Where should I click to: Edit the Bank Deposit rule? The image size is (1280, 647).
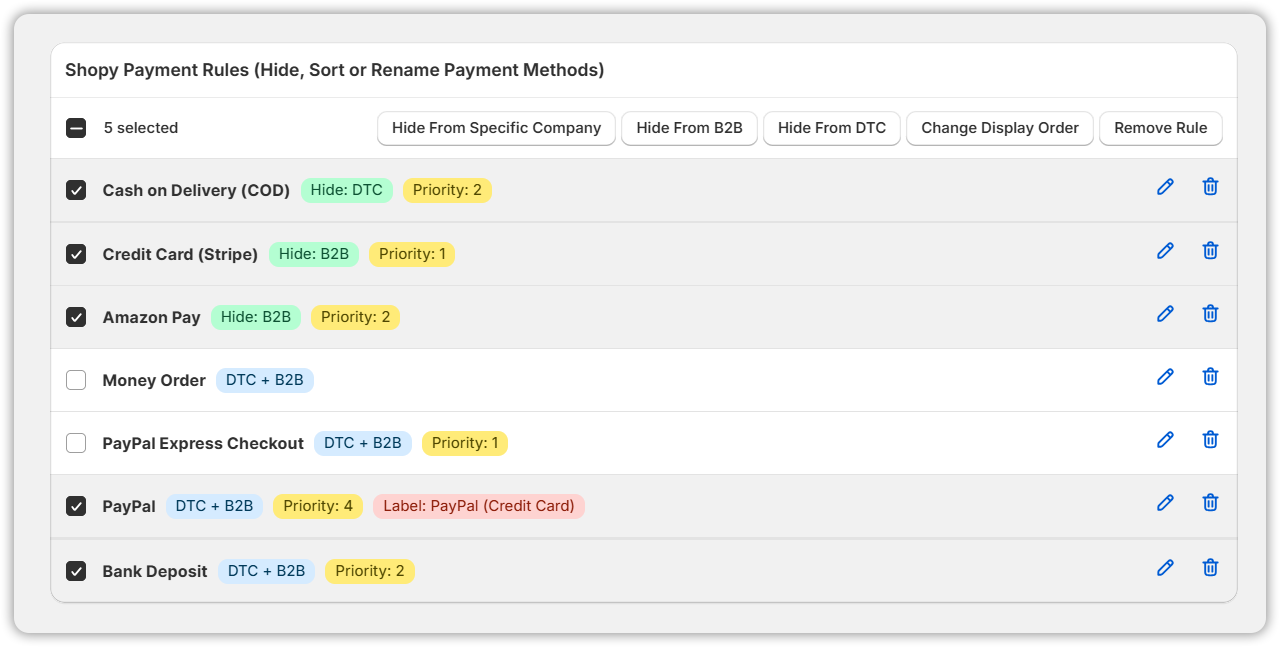[1165, 567]
